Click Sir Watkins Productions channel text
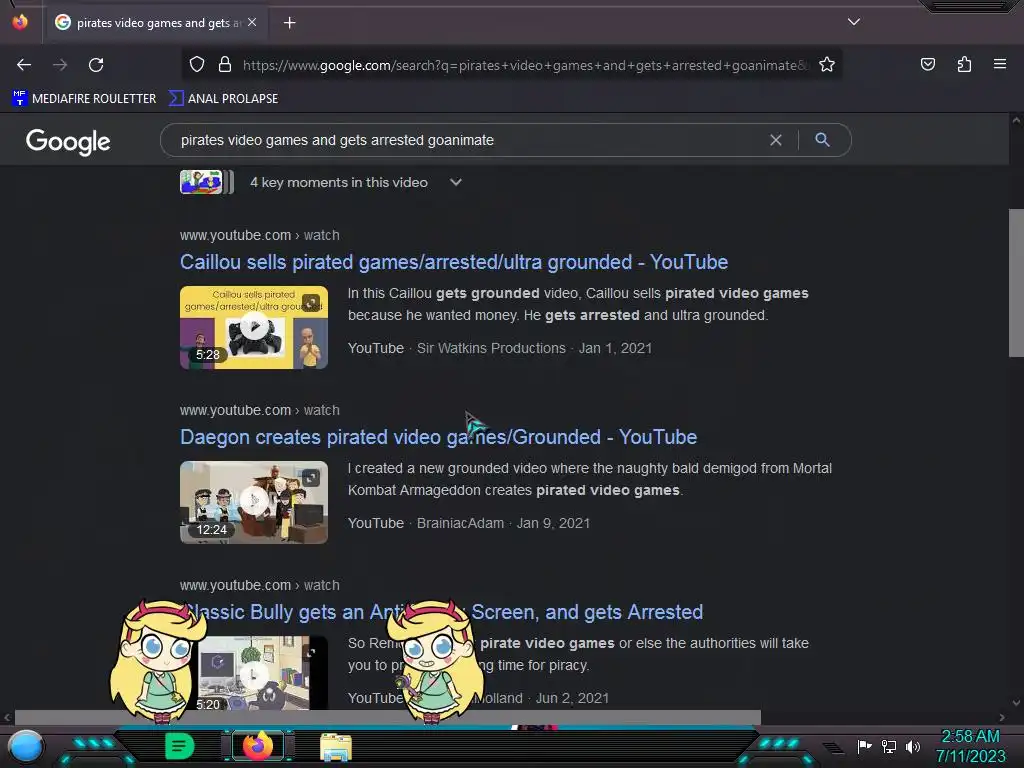 pos(491,348)
